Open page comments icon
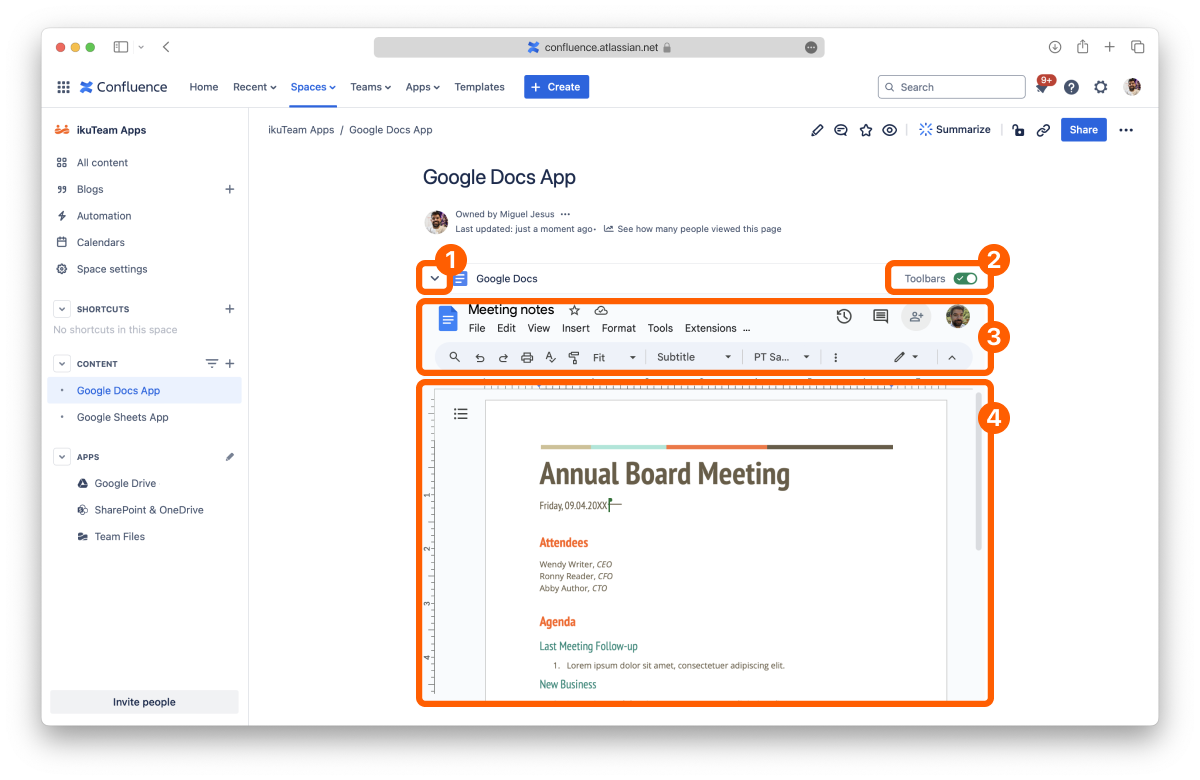The height and width of the screenshot is (780, 1200). [x=841, y=130]
